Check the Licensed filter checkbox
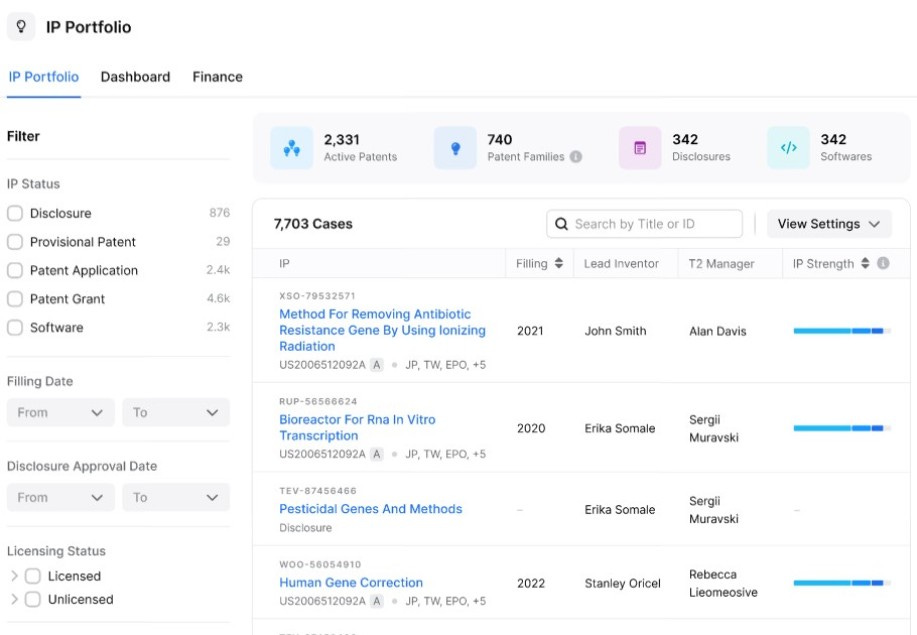This screenshot has height=635, width=917. point(33,576)
